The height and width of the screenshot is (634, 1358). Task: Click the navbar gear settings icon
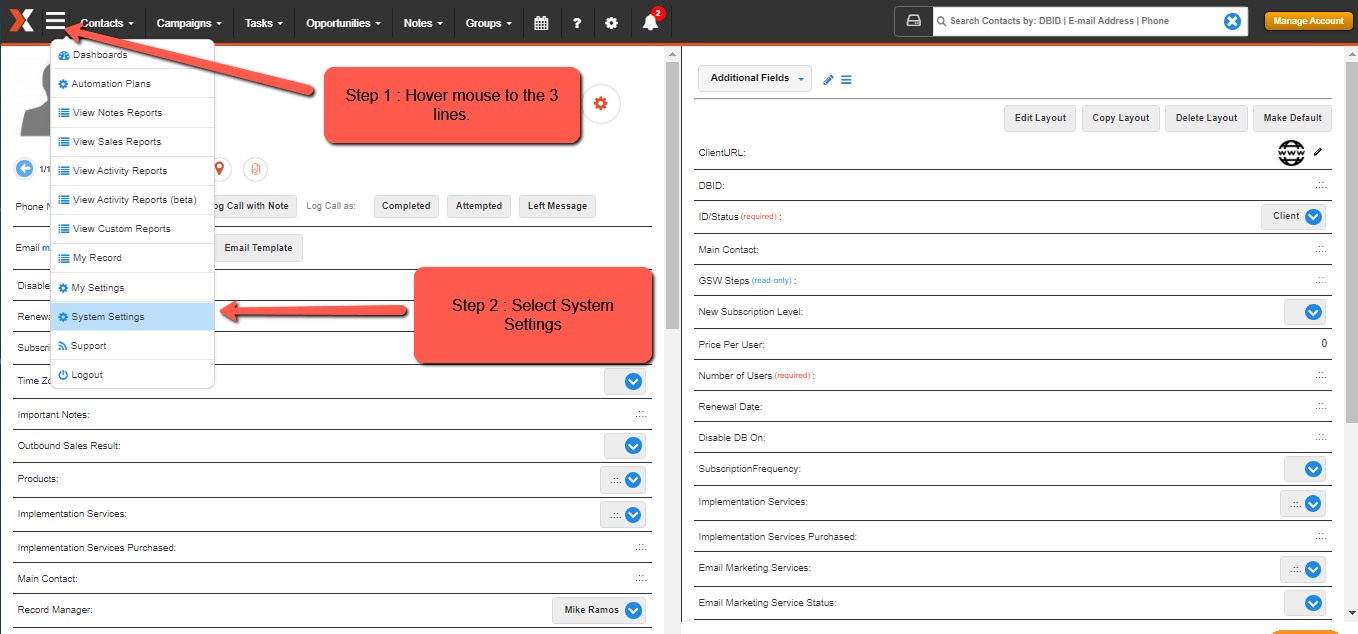(x=611, y=23)
